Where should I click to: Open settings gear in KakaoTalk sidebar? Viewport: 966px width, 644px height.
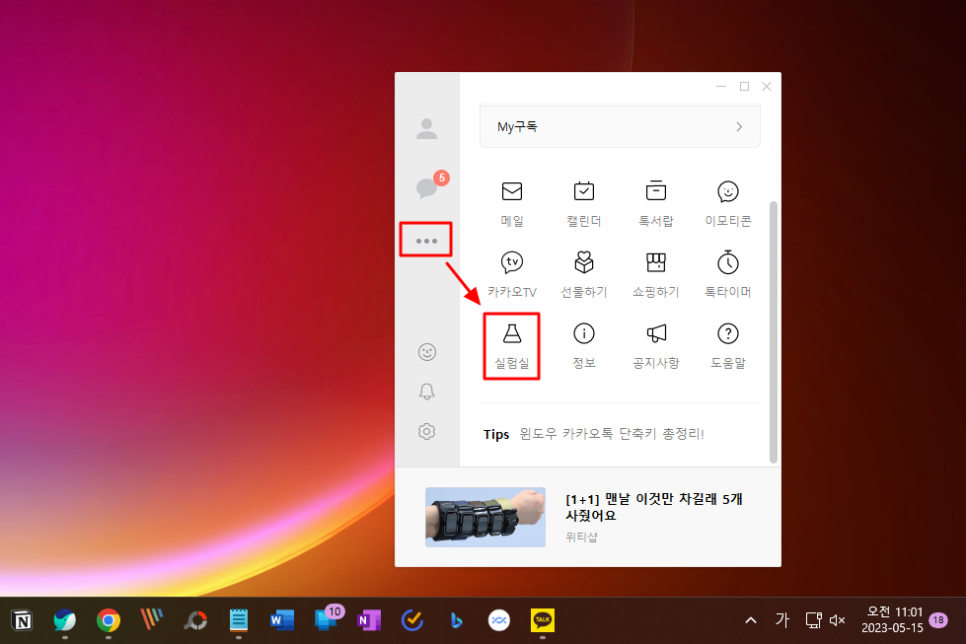coord(426,431)
